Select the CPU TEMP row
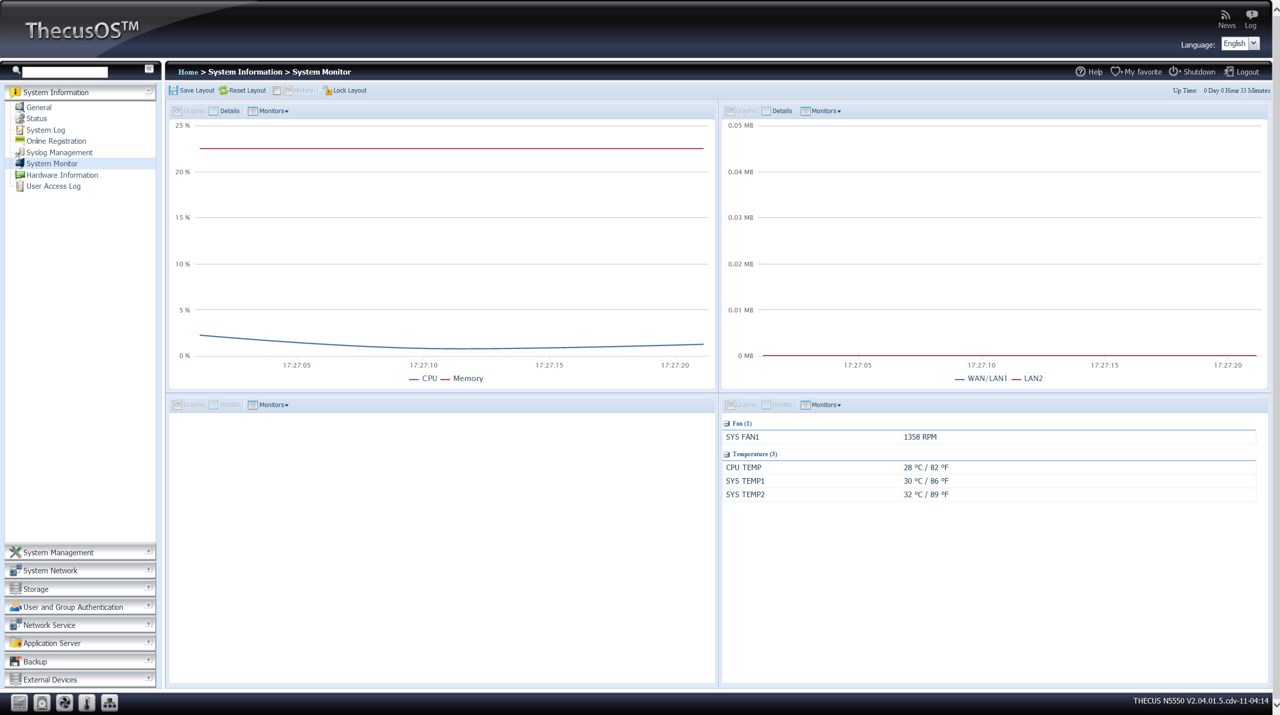1280x715 pixels. (x=990, y=467)
